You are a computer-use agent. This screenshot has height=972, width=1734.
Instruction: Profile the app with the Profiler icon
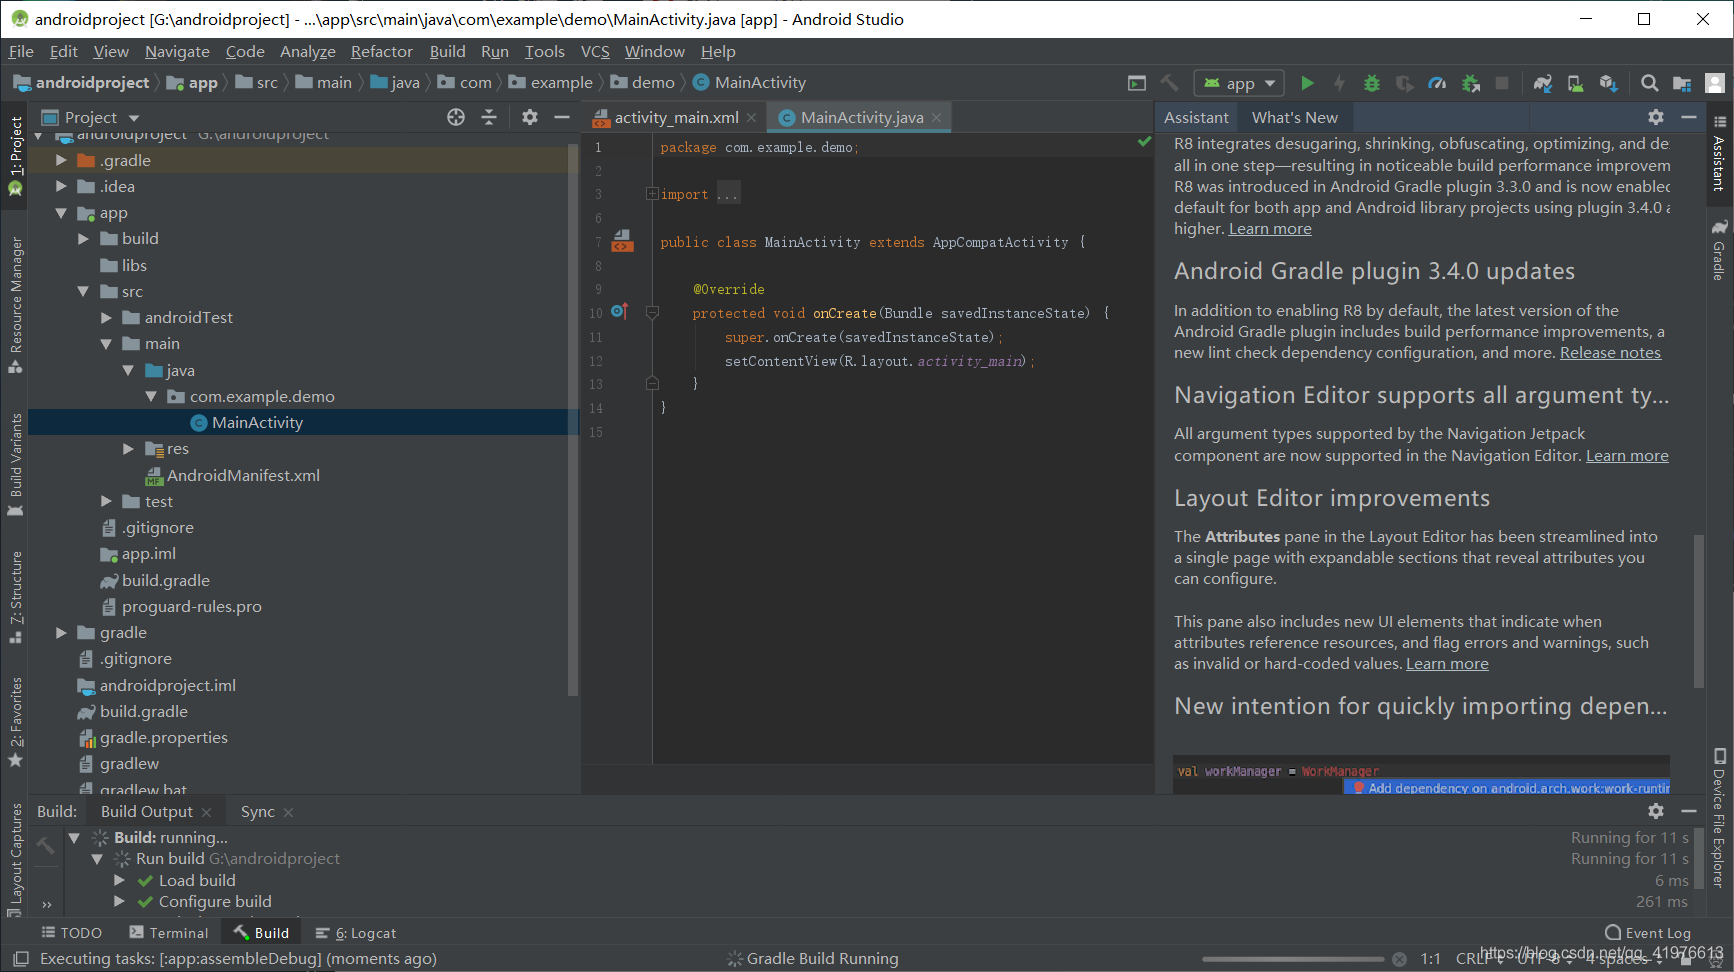click(1437, 83)
